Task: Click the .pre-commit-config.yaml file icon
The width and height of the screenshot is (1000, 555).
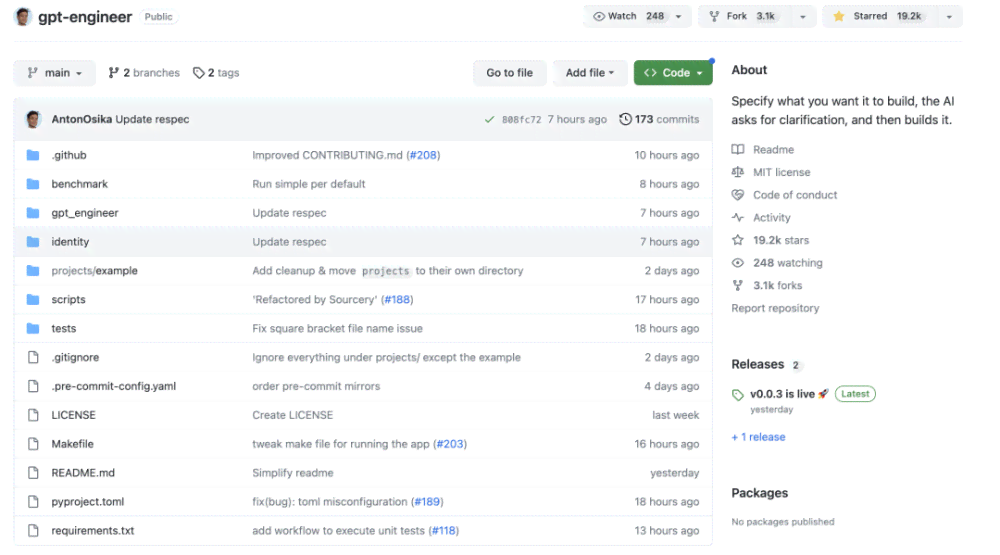Action: [x=33, y=386]
